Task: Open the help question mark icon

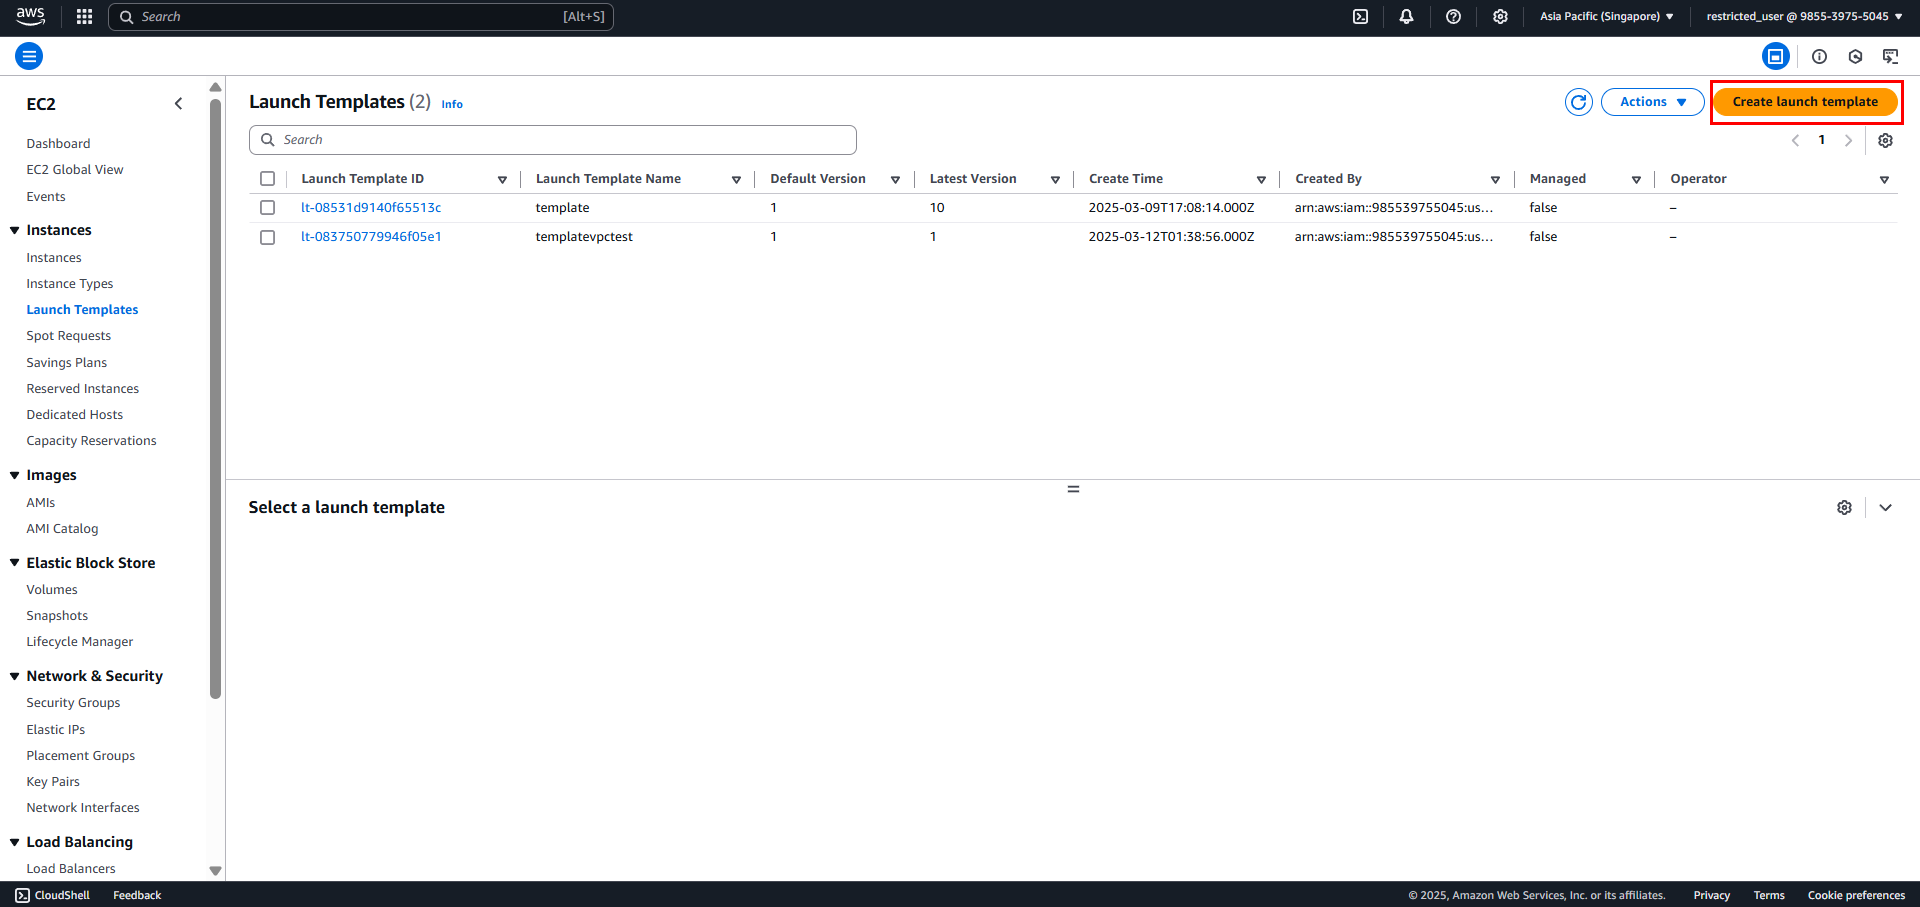Action: (x=1453, y=17)
